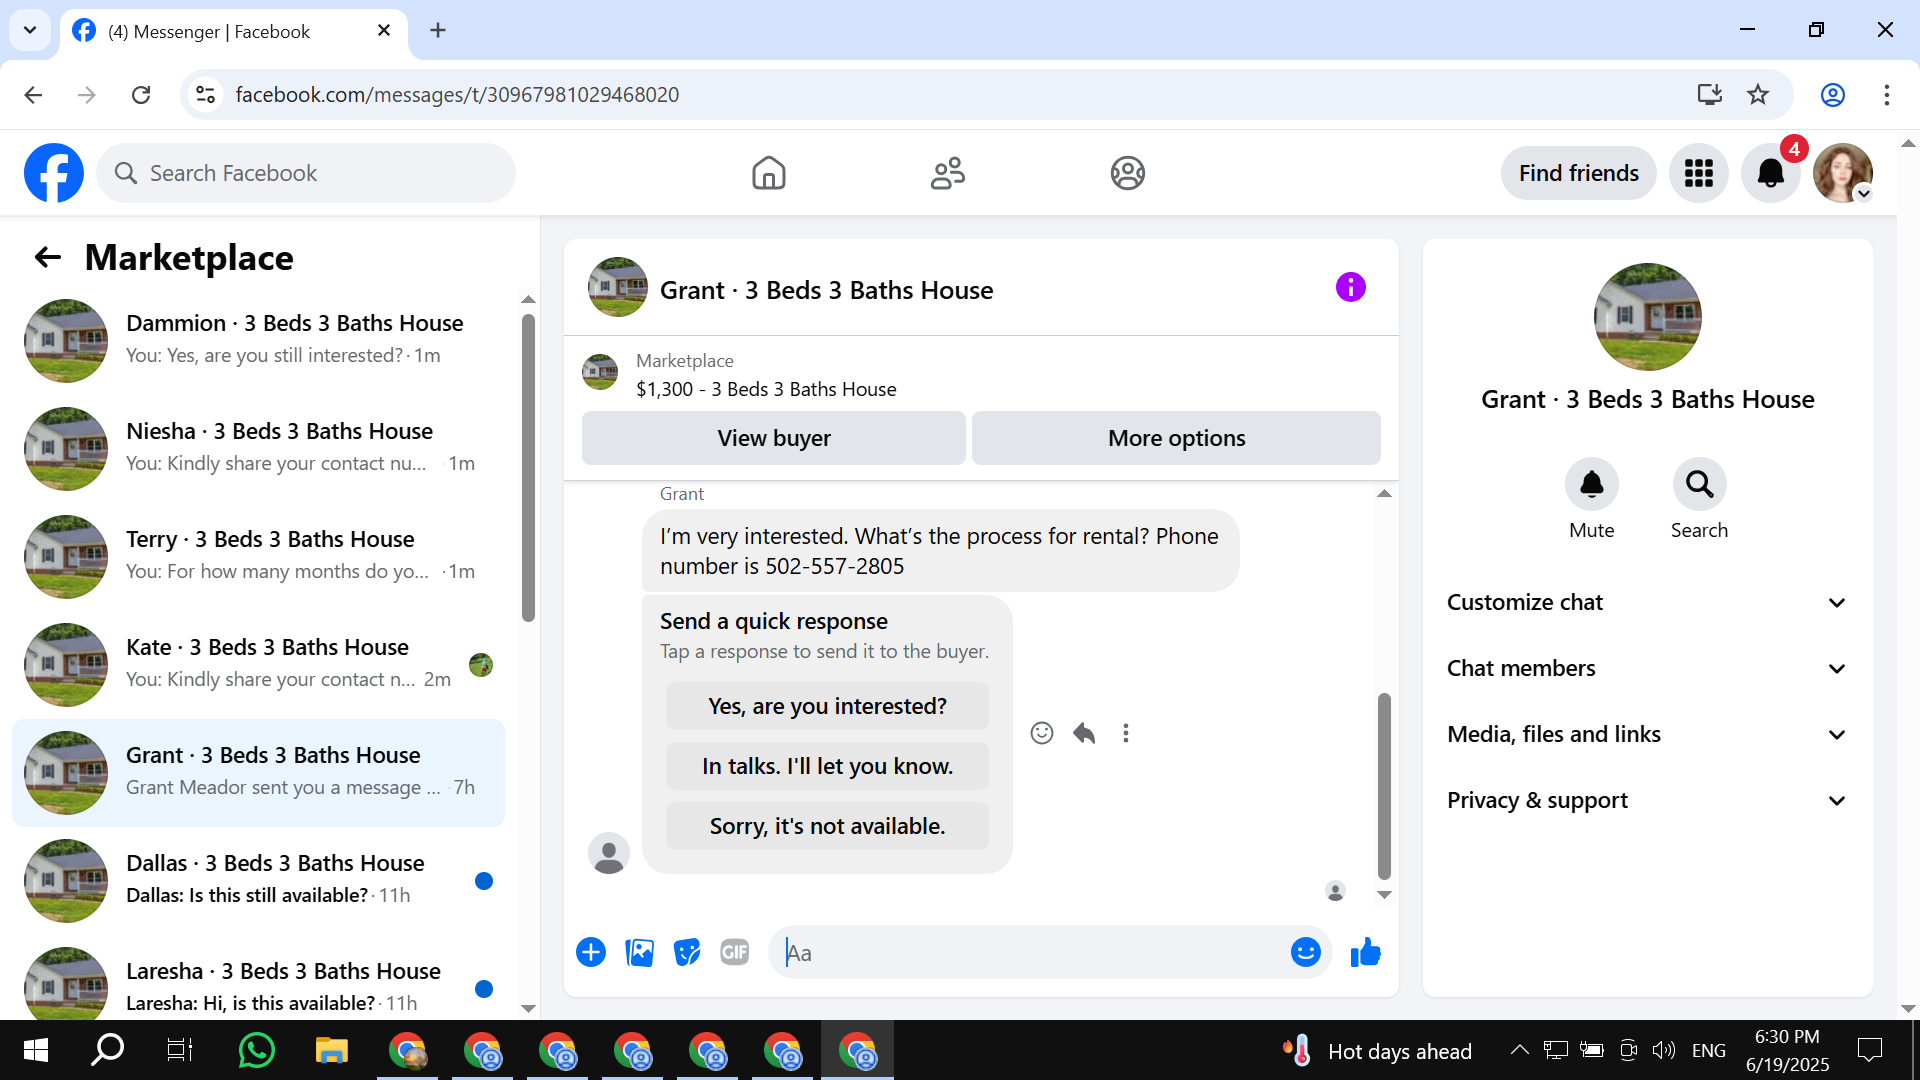Open more actions plus icon in composer
The image size is (1920, 1080).
[591, 952]
